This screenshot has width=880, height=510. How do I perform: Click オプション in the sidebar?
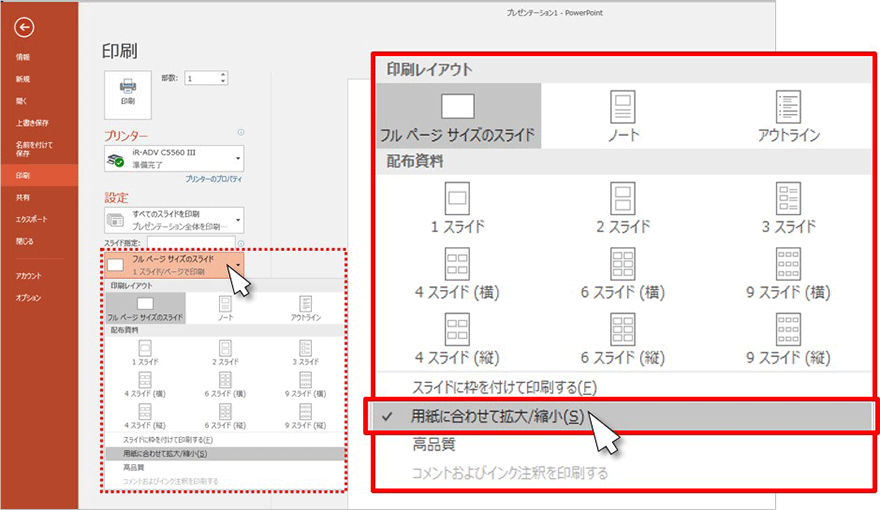(x=28, y=298)
